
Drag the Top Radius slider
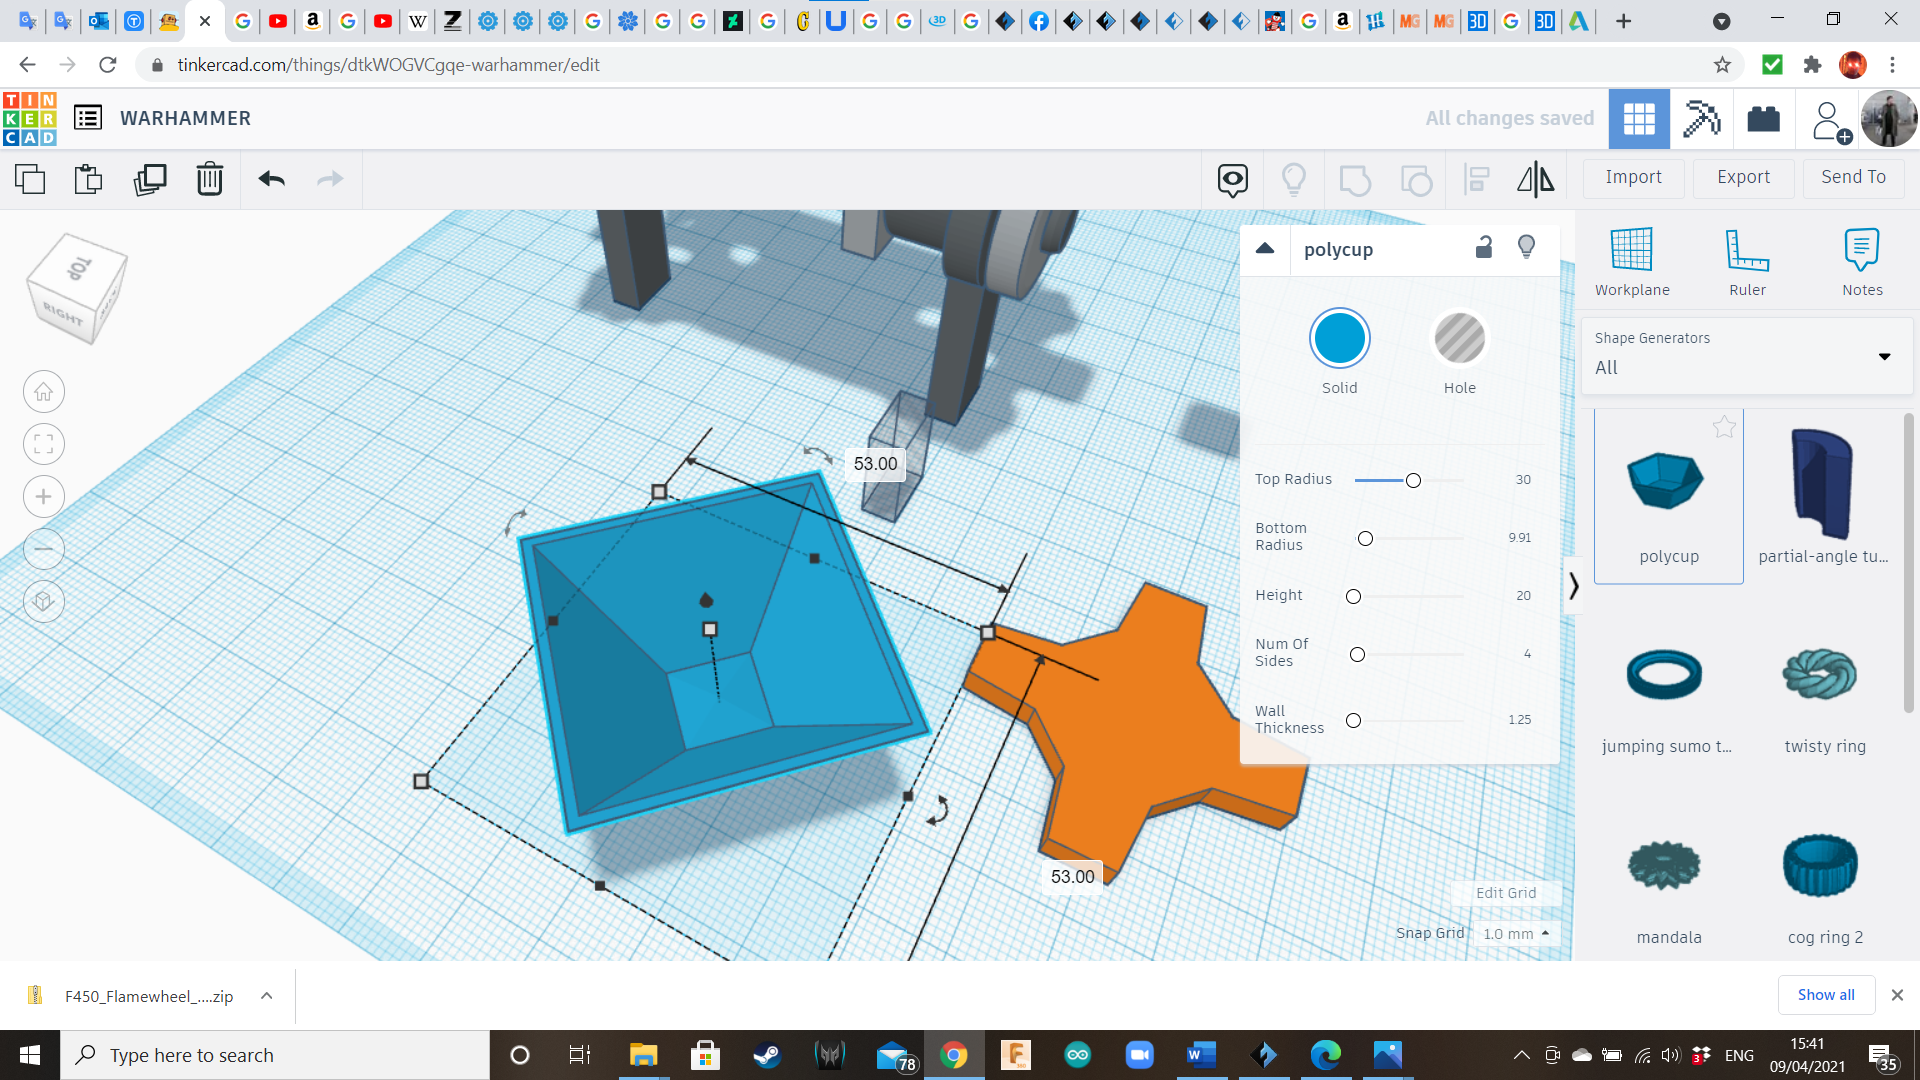tap(1412, 479)
